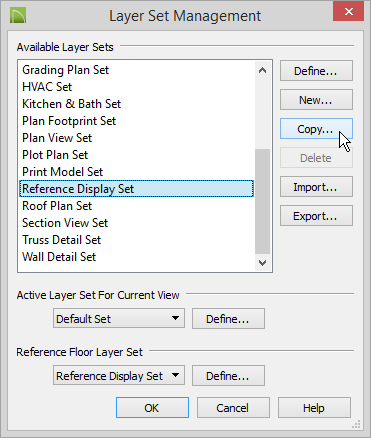
Task: Click the Copy... button
Action: pos(316,129)
